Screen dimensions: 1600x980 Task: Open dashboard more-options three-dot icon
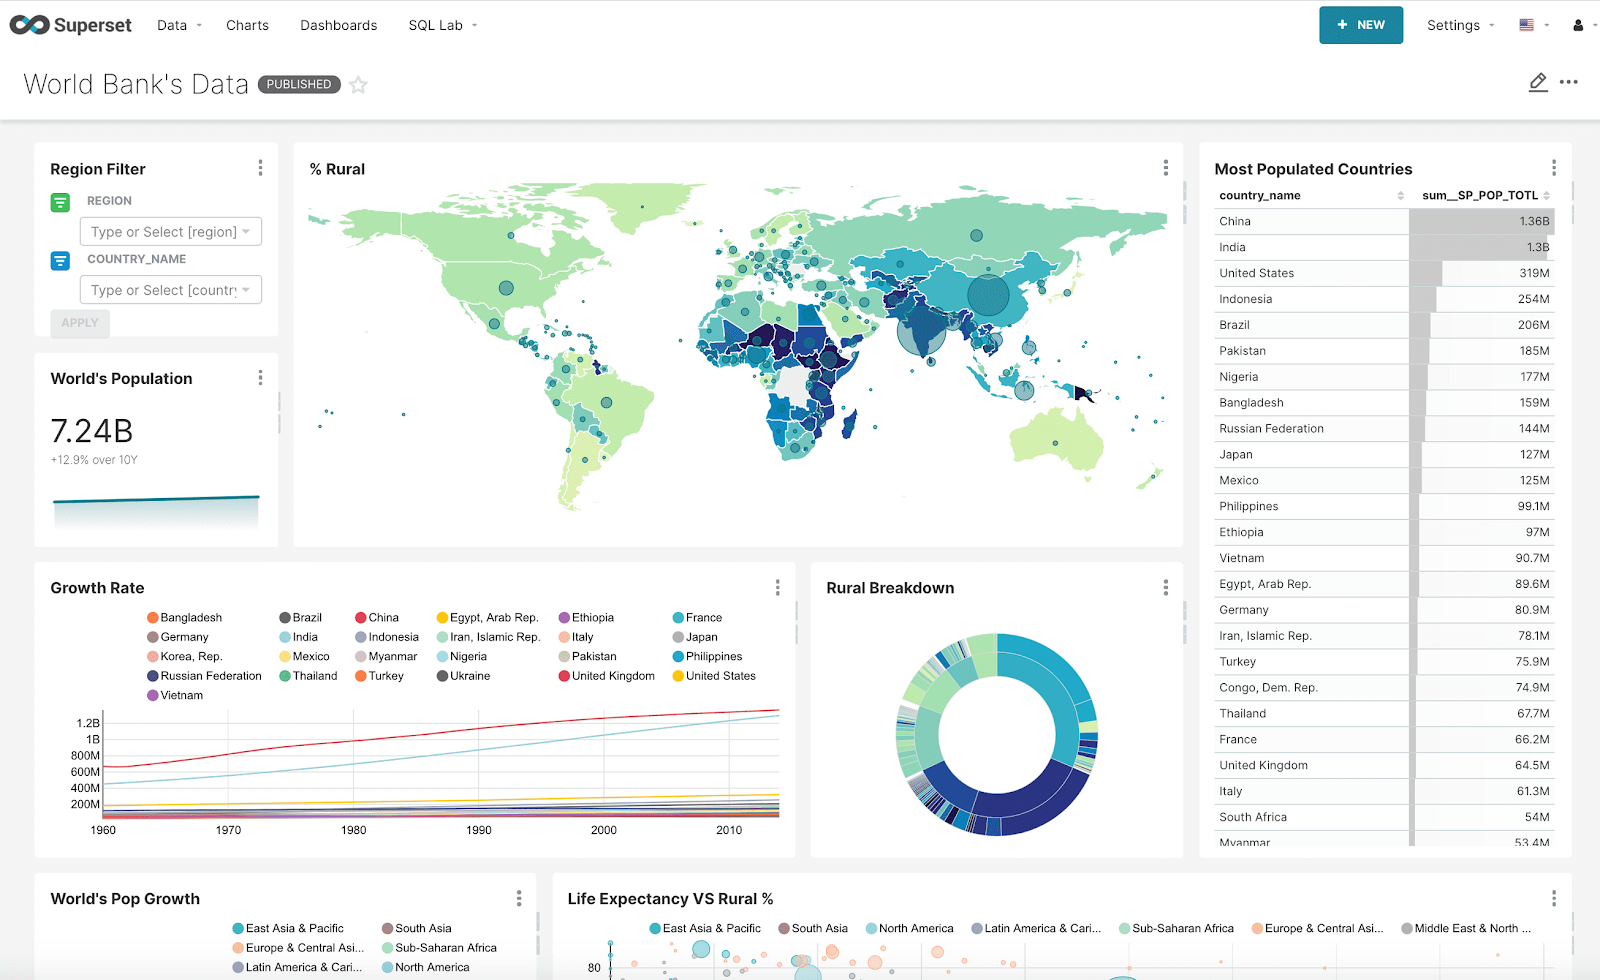click(1567, 83)
